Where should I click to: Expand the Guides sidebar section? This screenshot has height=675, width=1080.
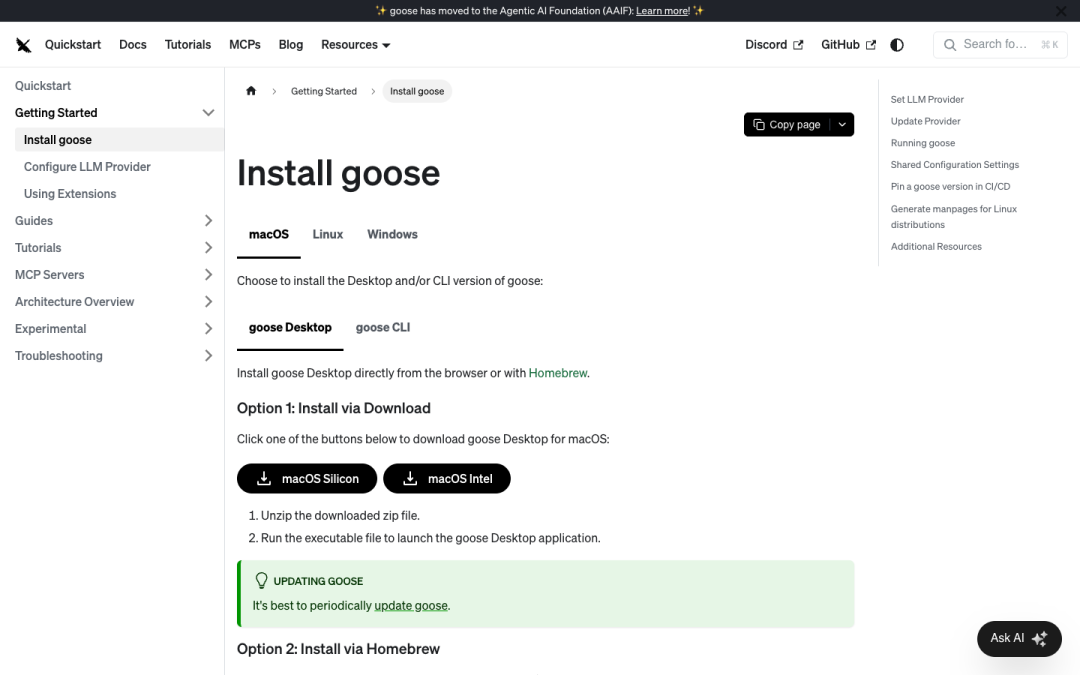pos(208,220)
